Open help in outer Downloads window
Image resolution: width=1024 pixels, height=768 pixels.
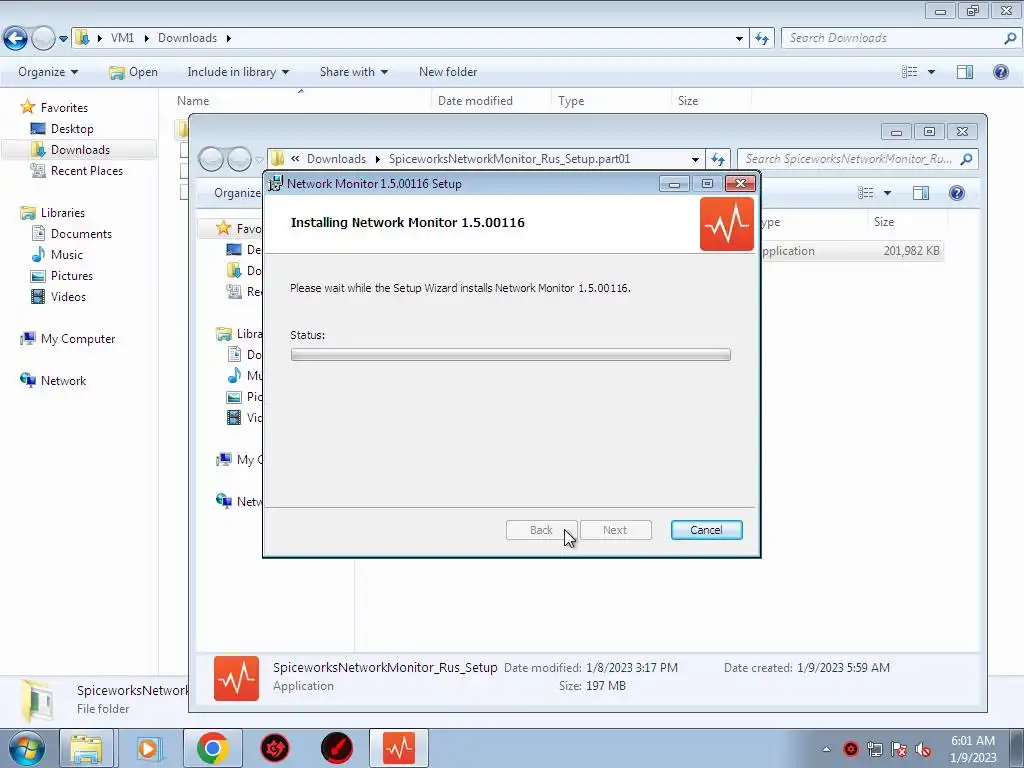tap(1000, 72)
